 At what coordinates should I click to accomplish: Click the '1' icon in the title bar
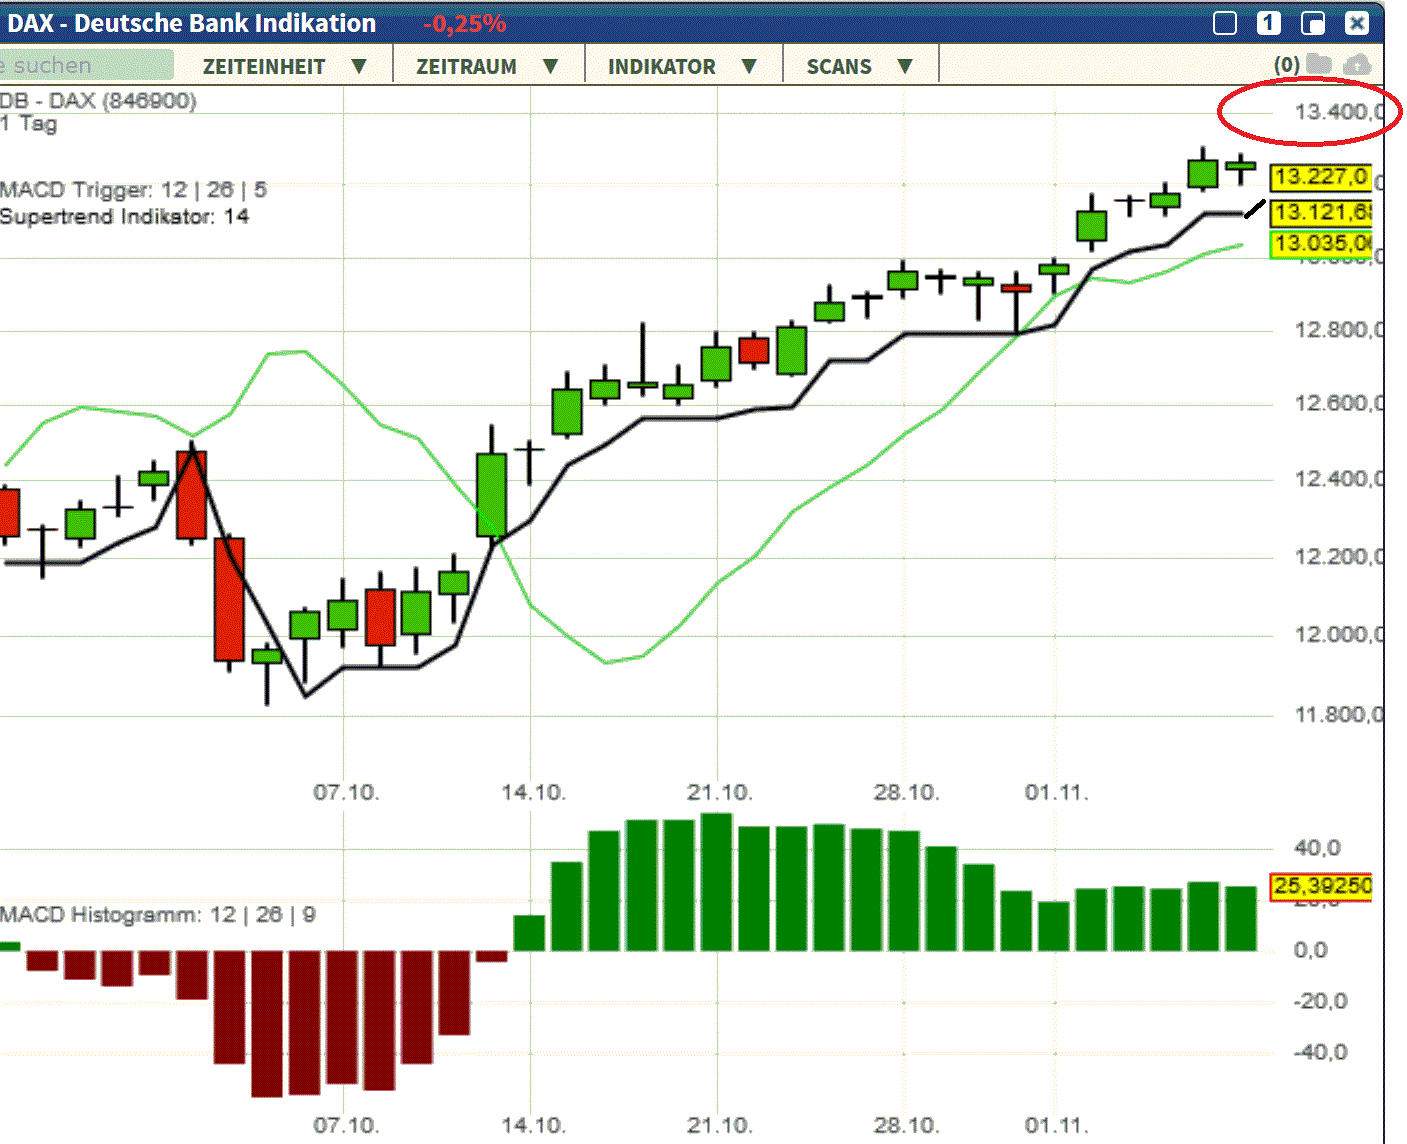pyautogui.click(x=1268, y=23)
